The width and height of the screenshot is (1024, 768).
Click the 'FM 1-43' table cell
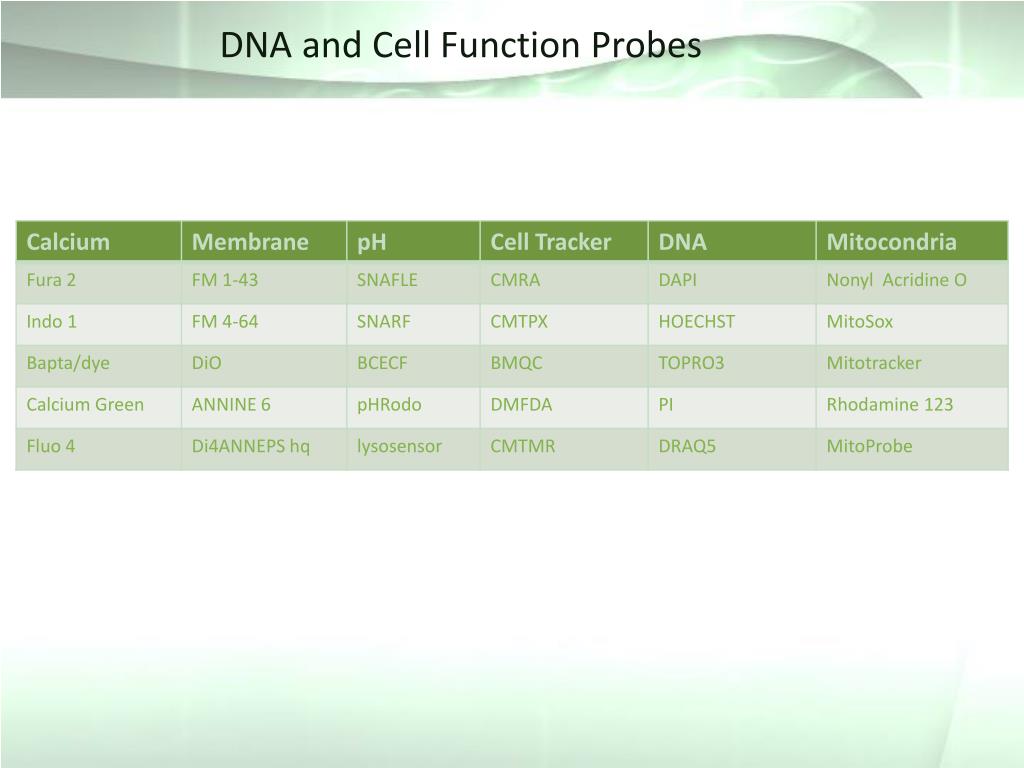[x=264, y=282]
